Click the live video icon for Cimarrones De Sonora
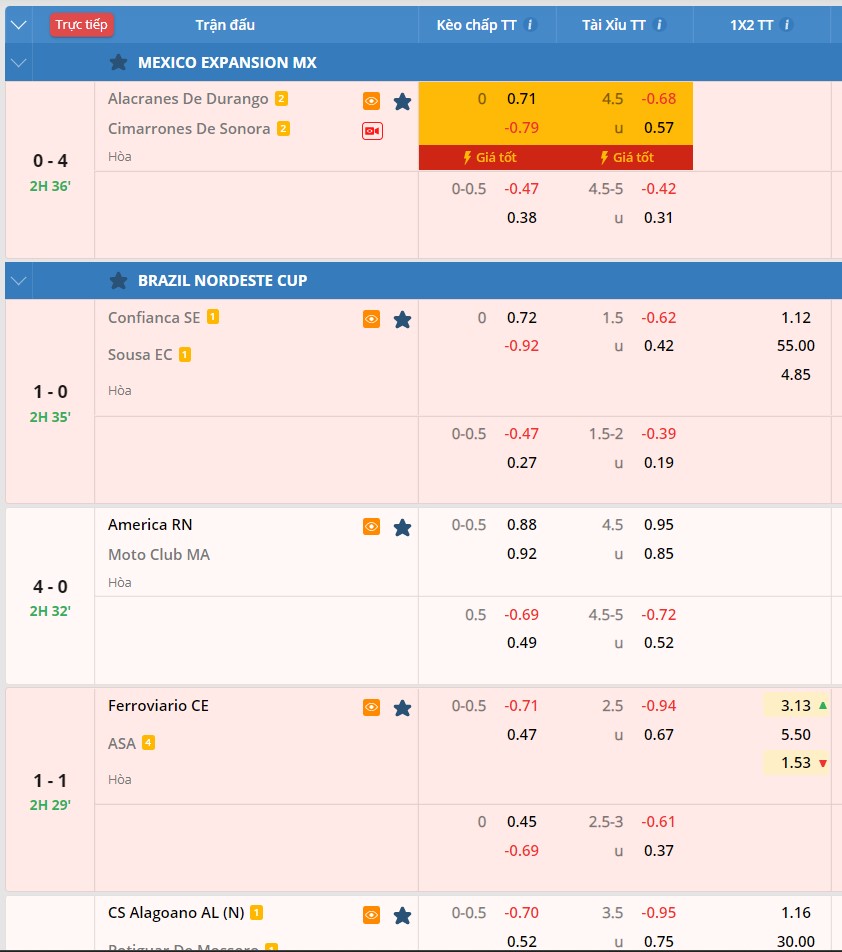 pos(372,130)
